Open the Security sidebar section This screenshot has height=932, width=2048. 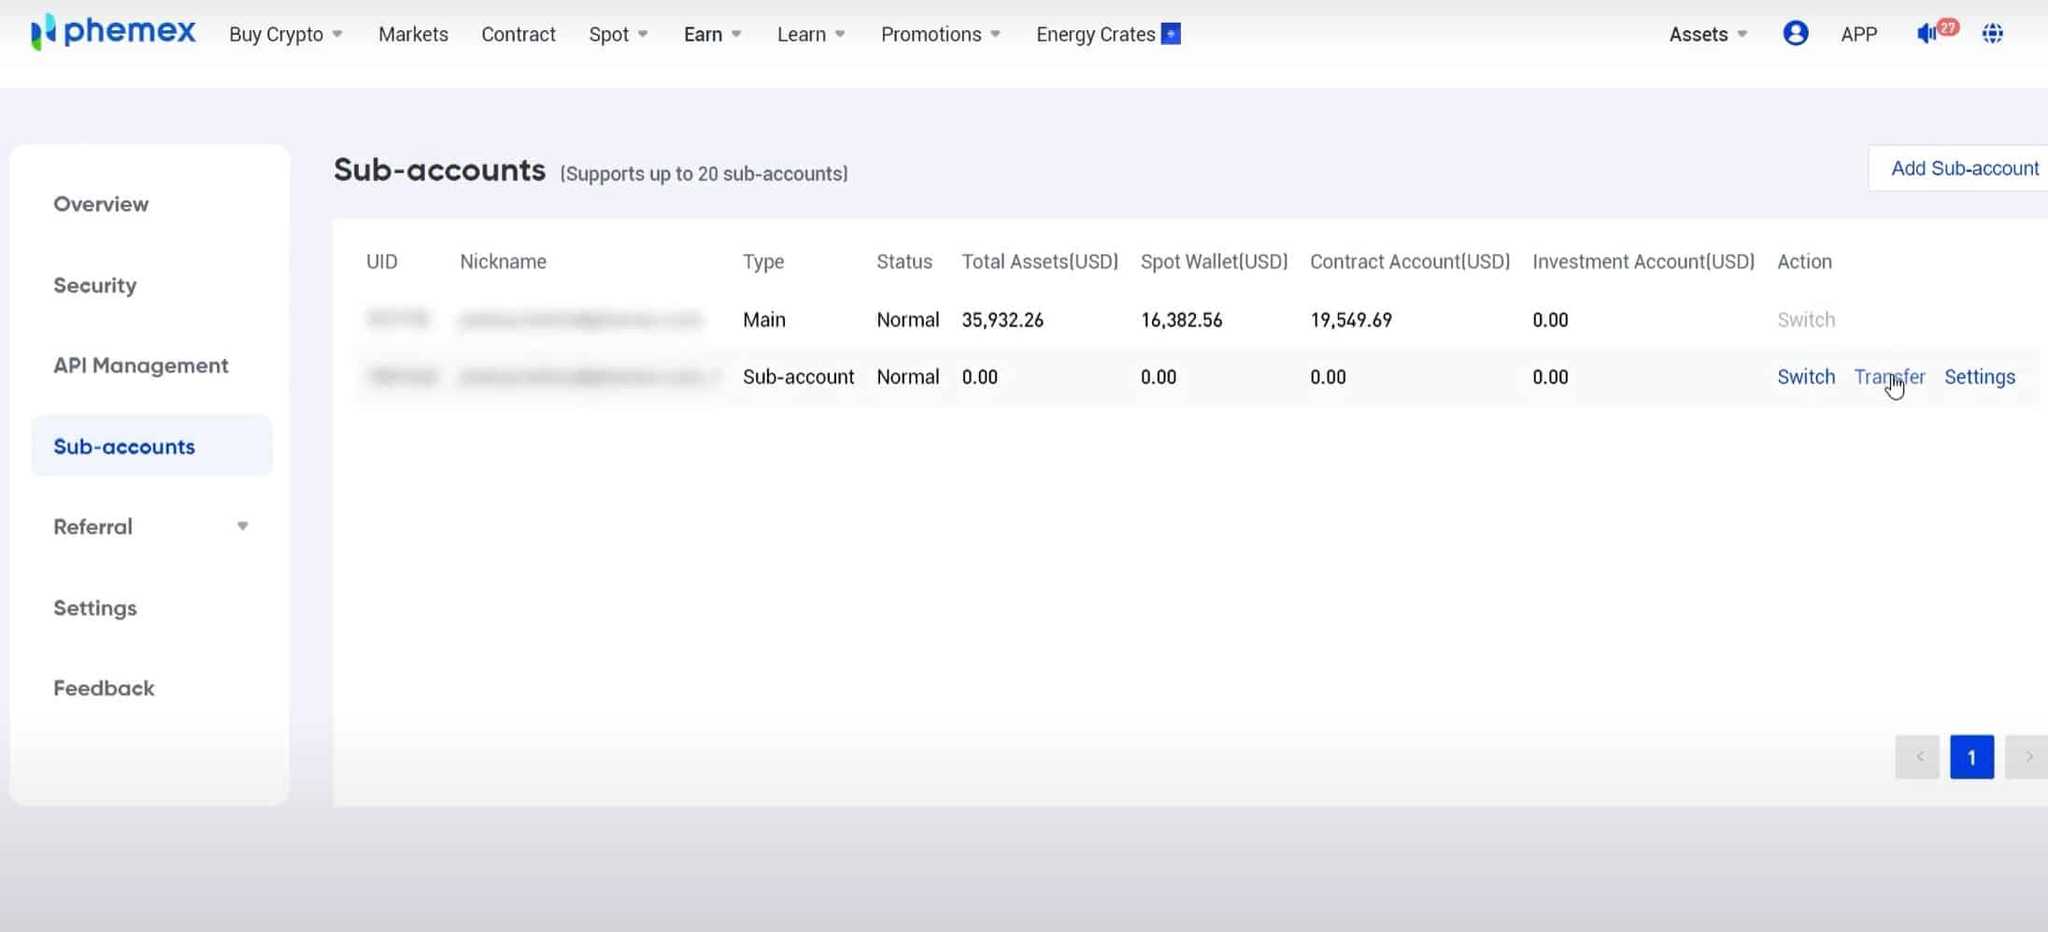[x=95, y=286]
